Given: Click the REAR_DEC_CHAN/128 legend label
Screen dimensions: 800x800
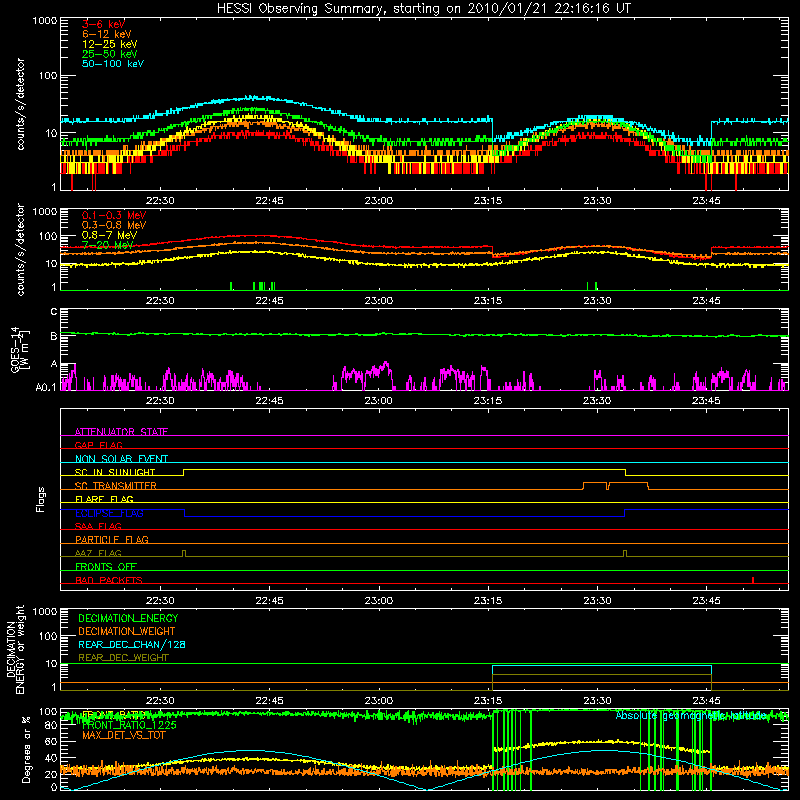Looking at the screenshot, I should pos(132,644).
